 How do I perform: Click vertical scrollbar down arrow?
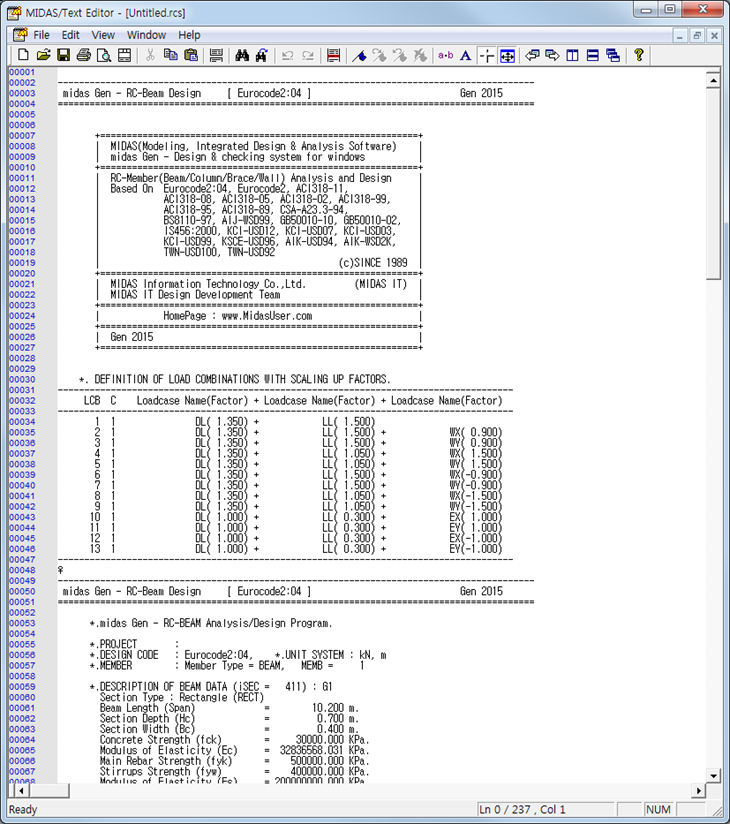click(713, 776)
